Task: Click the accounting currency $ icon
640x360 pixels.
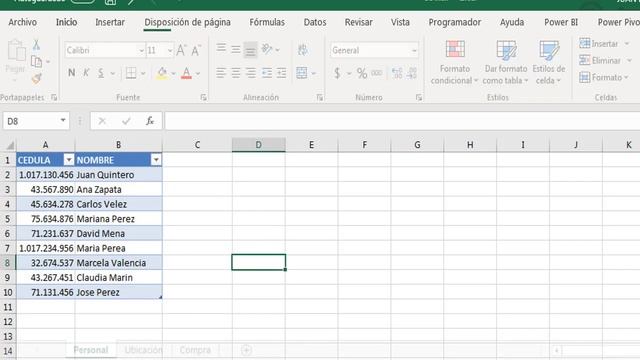Action: tap(337, 73)
